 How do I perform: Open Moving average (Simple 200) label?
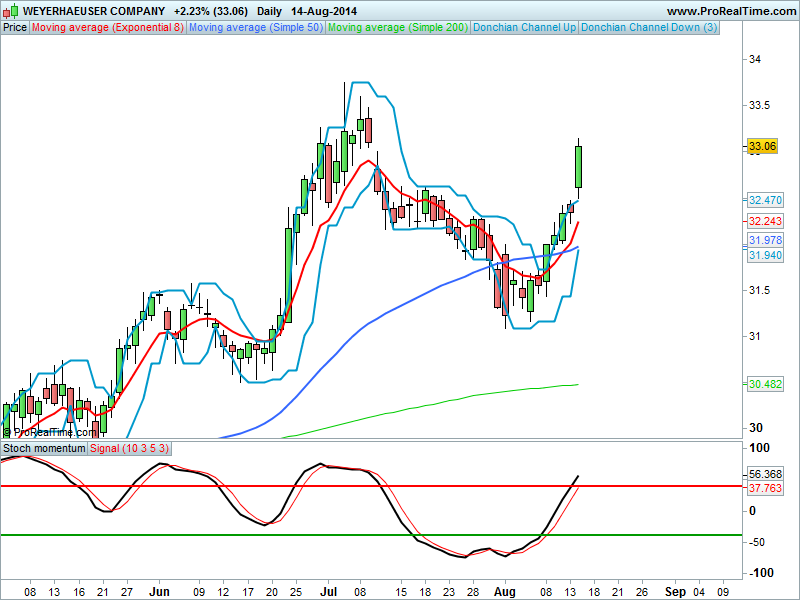click(x=398, y=28)
